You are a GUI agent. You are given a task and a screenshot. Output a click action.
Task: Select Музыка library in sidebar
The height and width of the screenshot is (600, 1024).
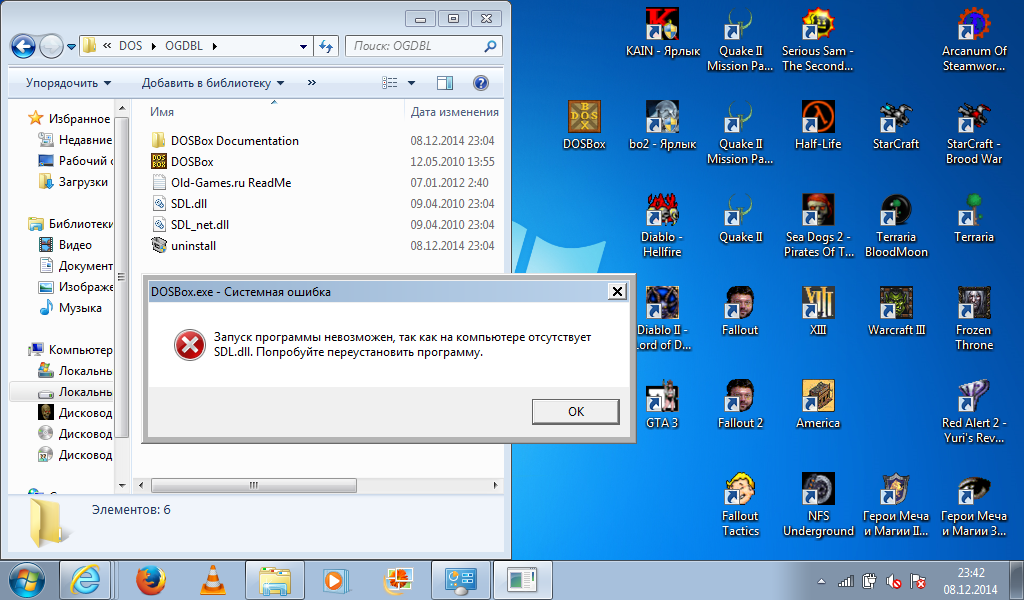71,308
